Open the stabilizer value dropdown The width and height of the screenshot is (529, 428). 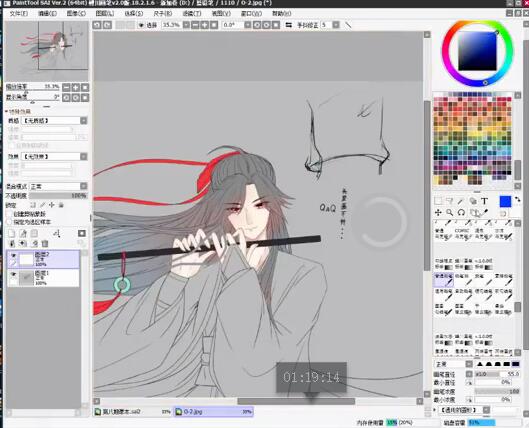(x=336, y=25)
